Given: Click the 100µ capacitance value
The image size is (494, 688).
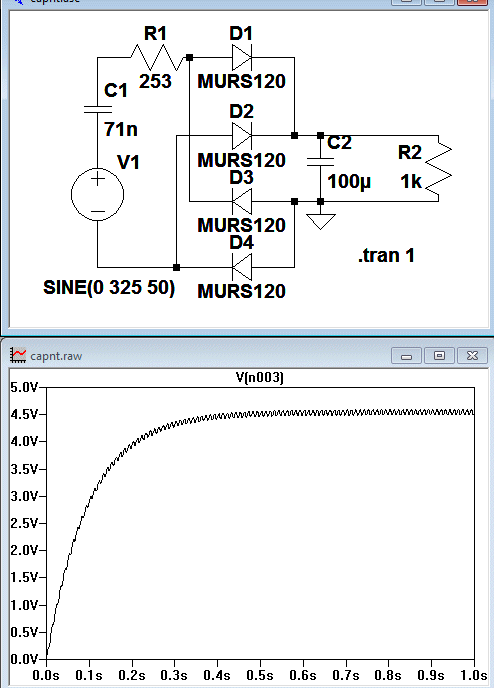Looking at the screenshot, I should tap(349, 182).
